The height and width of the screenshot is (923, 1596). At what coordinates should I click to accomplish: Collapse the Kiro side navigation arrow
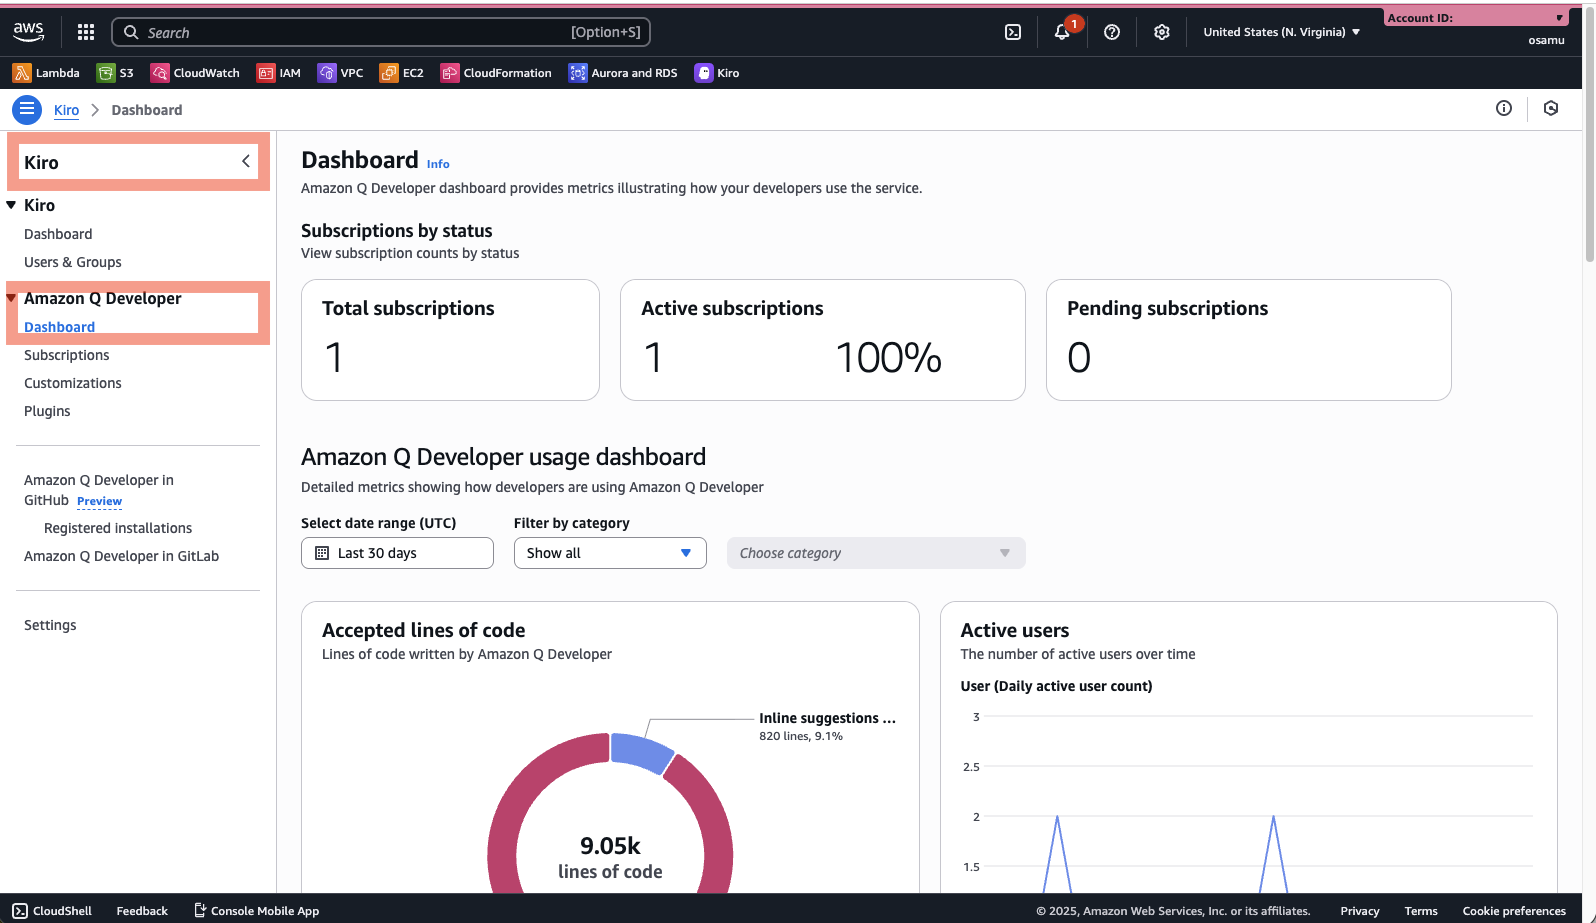pyautogui.click(x=246, y=161)
